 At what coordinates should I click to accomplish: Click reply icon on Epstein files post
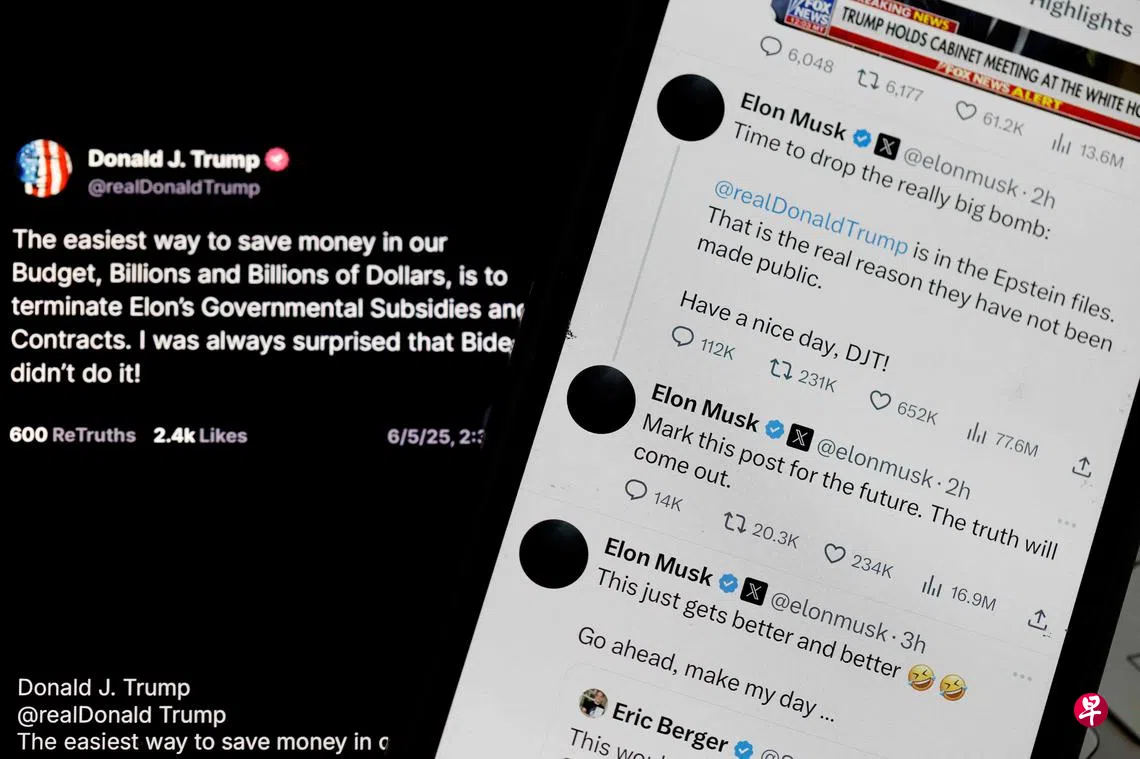[682, 337]
